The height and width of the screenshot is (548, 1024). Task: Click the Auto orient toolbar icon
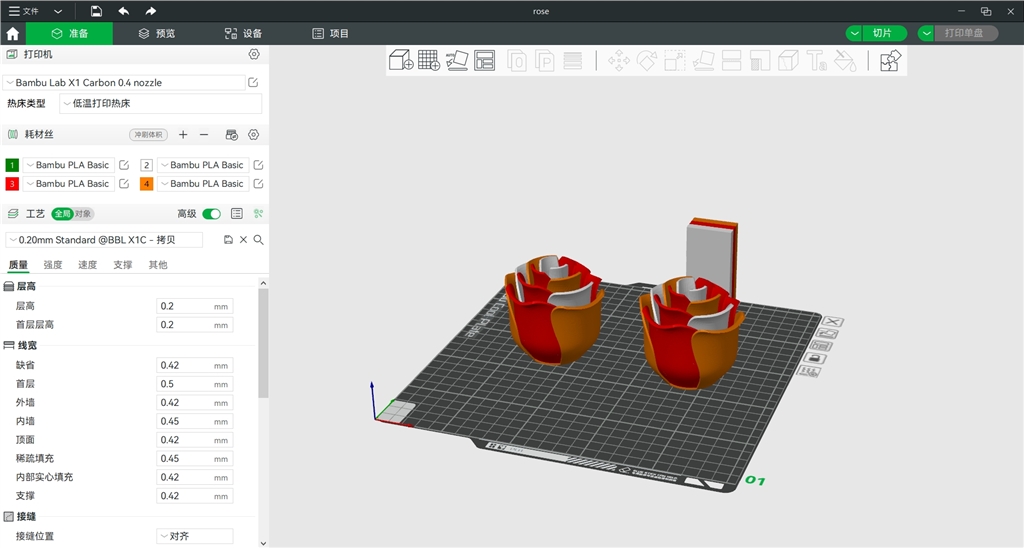(457, 61)
